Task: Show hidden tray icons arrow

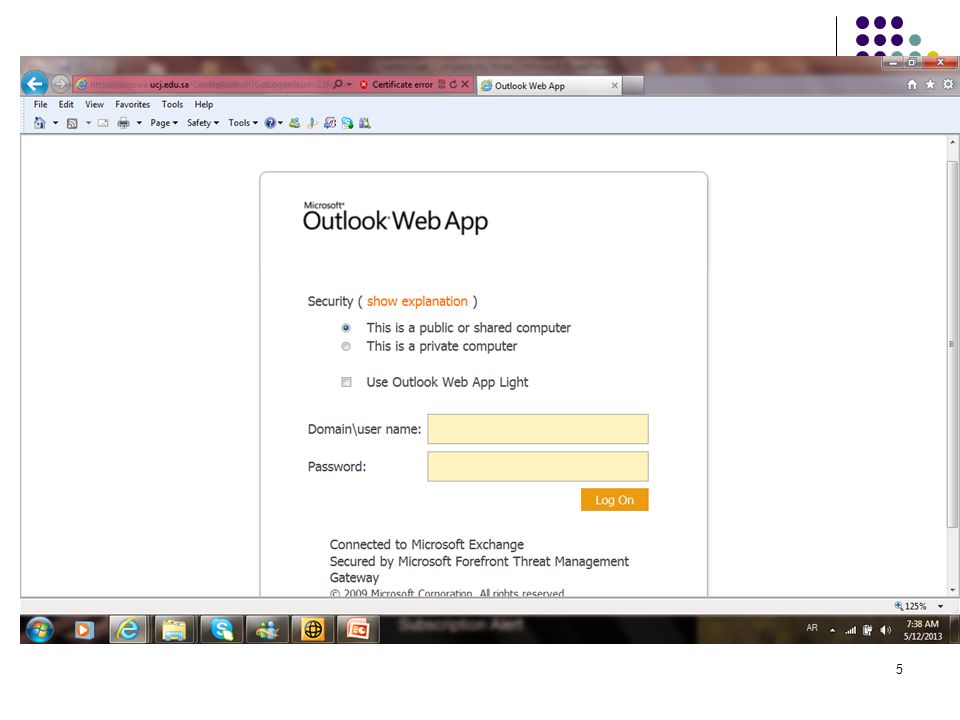Action: pyautogui.click(x=833, y=630)
